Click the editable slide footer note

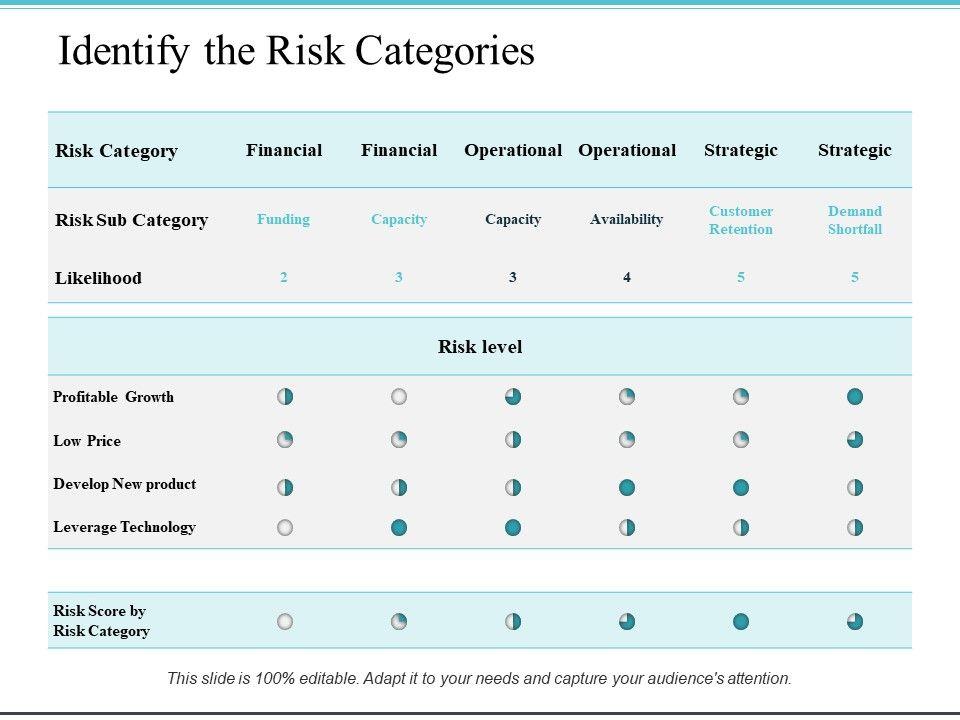pos(479,678)
